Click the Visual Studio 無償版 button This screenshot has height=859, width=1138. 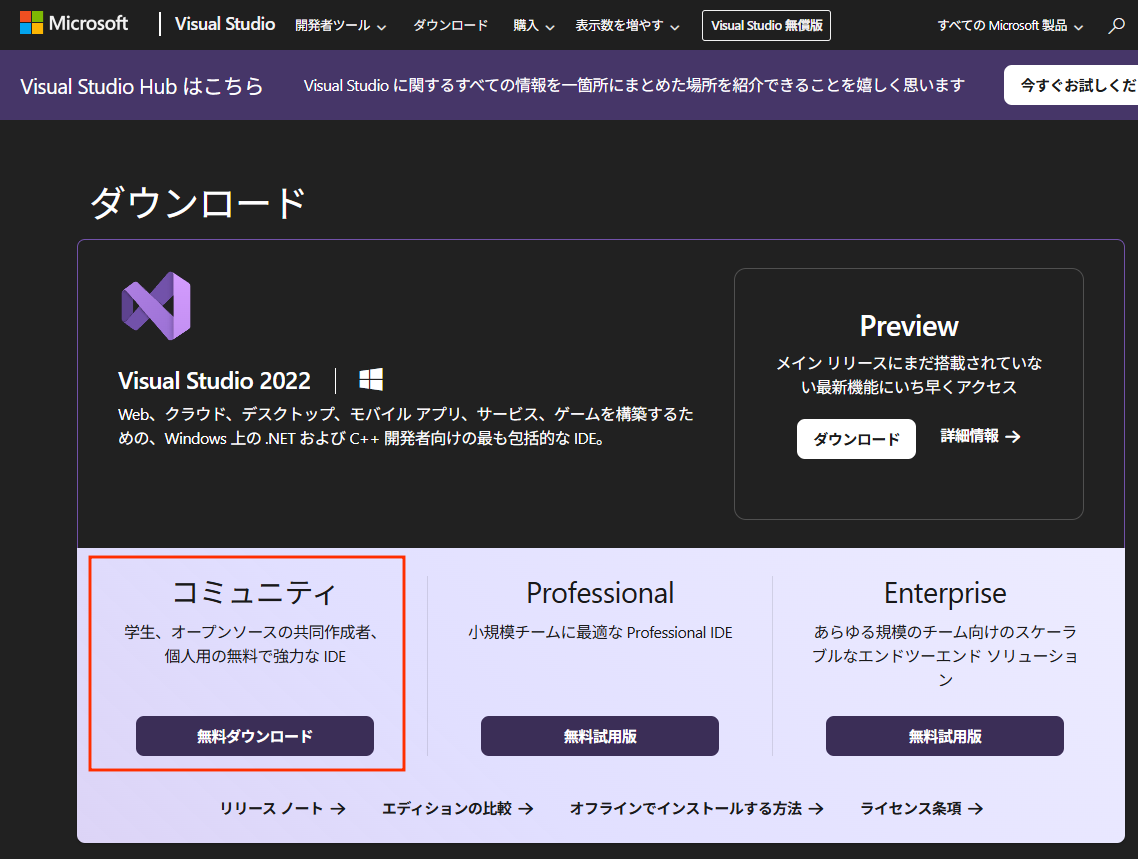(x=766, y=25)
